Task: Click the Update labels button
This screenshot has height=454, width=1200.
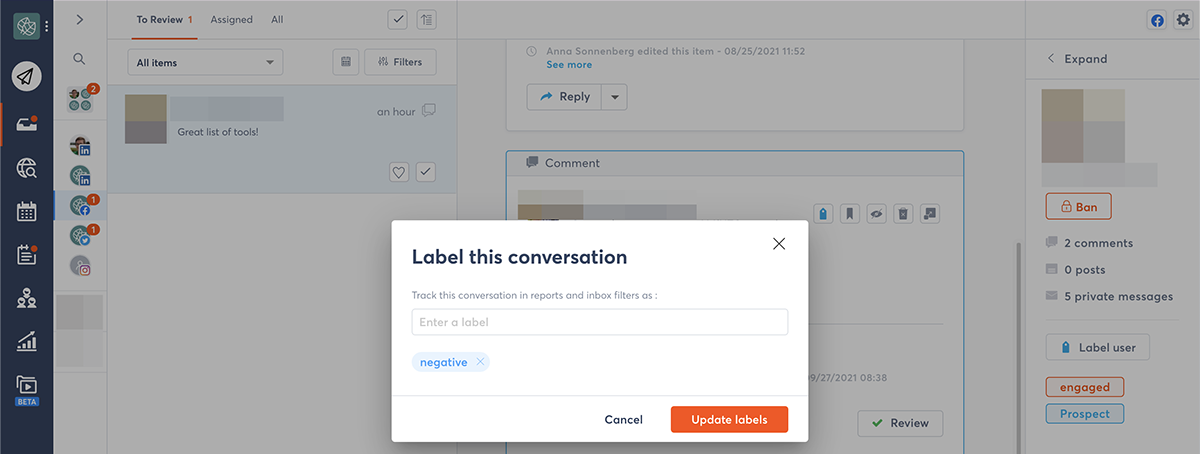Action: coord(729,420)
